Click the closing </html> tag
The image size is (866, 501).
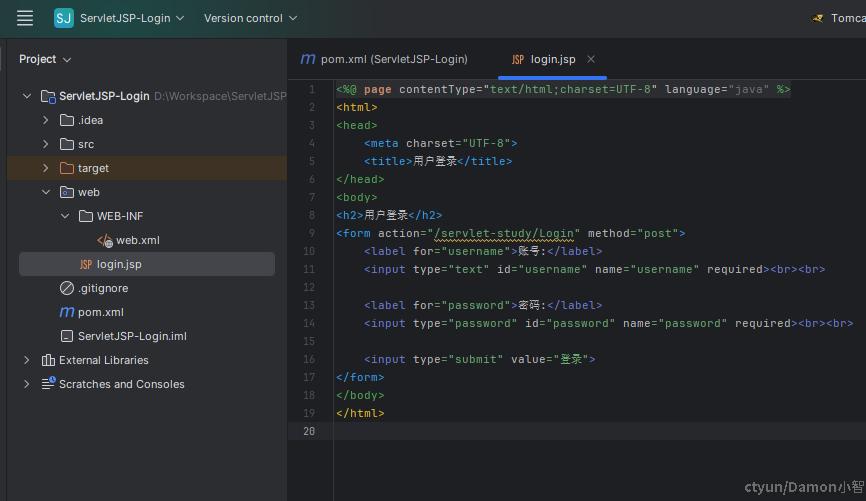pos(360,413)
